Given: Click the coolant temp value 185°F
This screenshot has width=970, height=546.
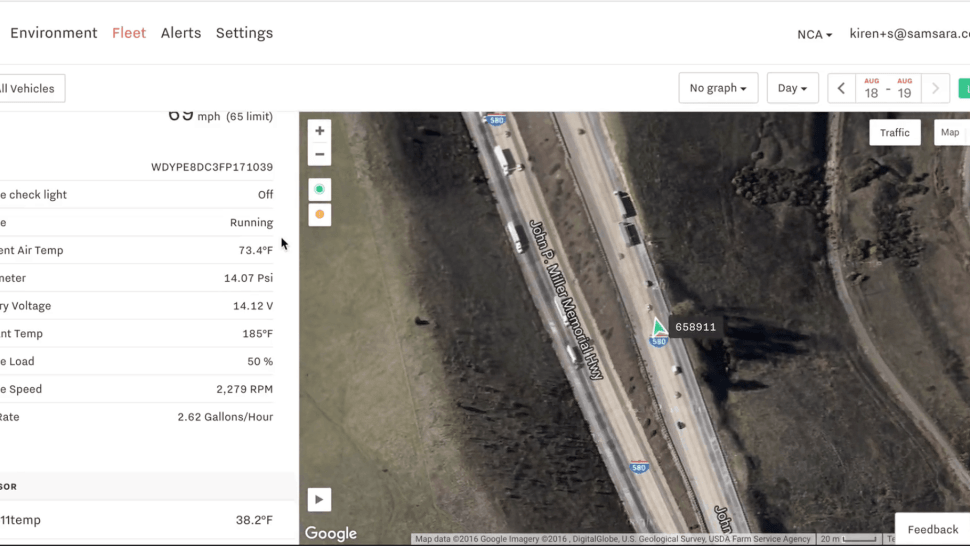Looking at the screenshot, I should pos(257,334).
